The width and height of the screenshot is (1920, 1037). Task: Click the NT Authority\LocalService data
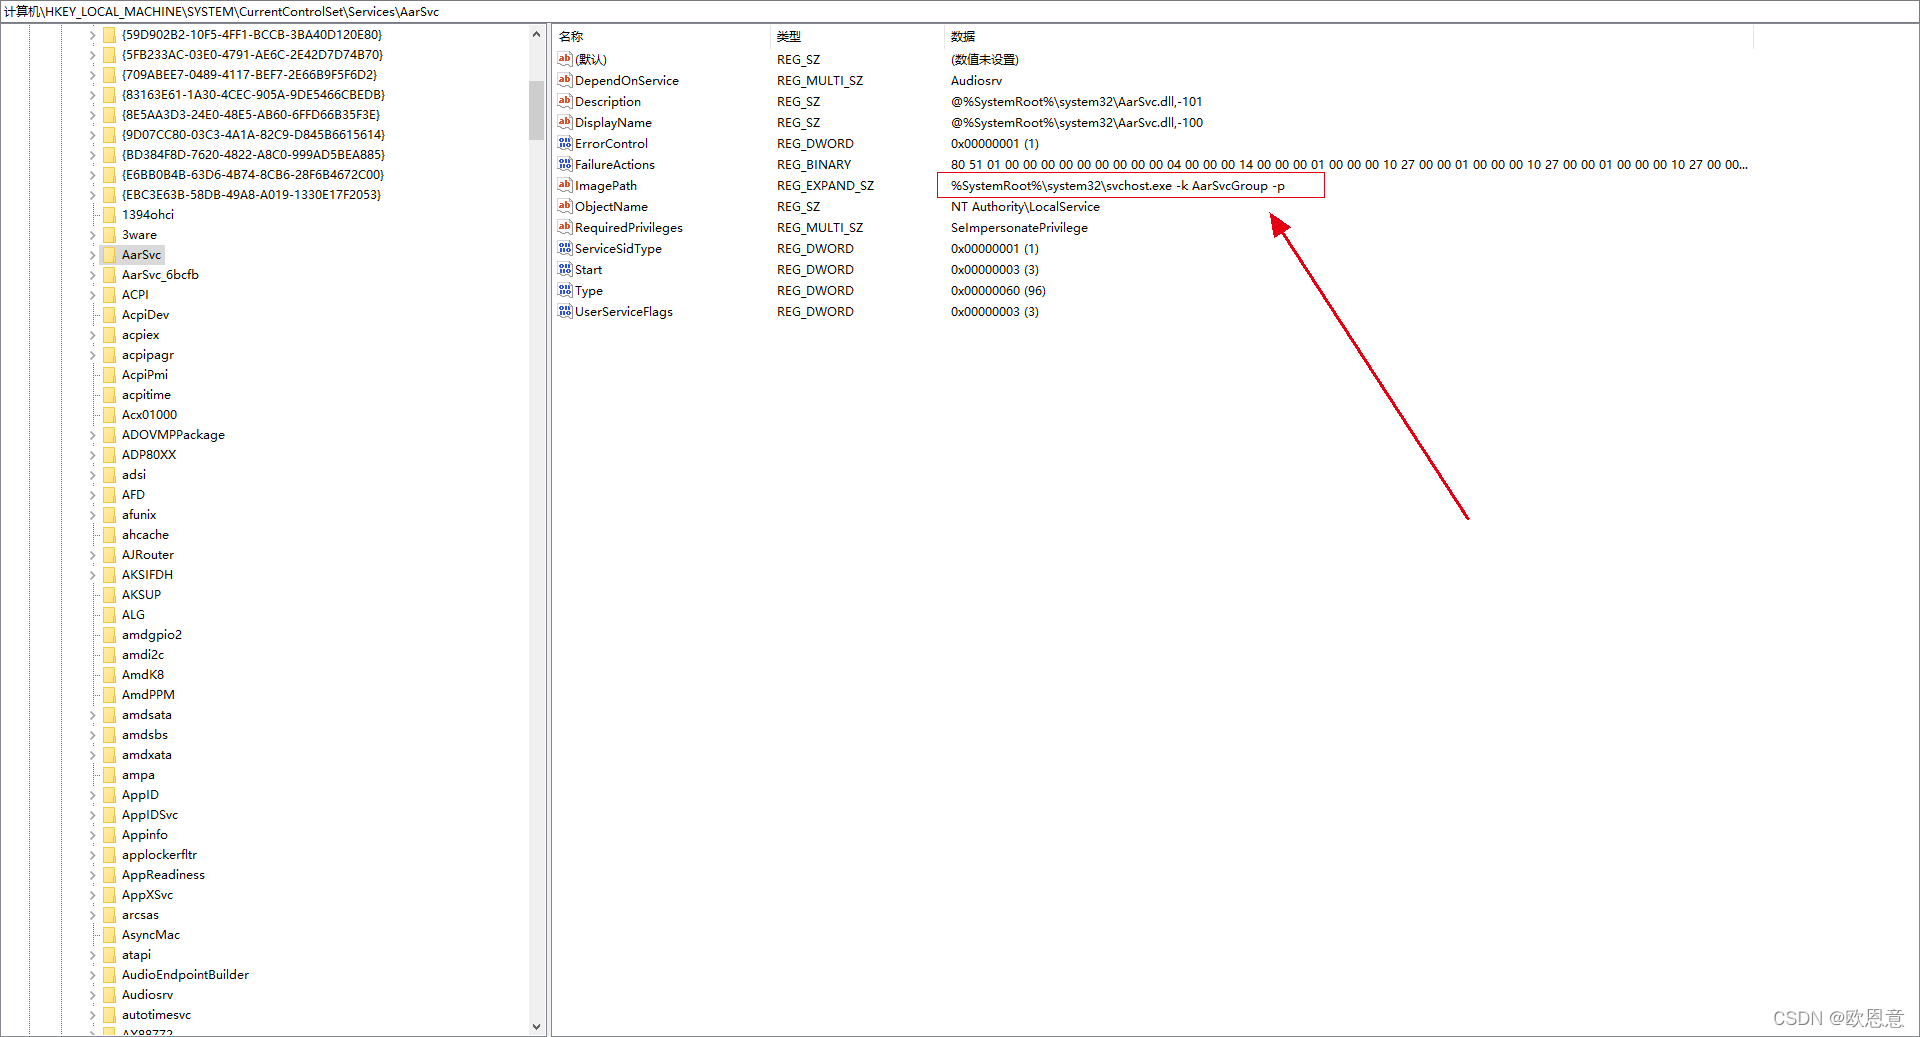pos(1025,206)
